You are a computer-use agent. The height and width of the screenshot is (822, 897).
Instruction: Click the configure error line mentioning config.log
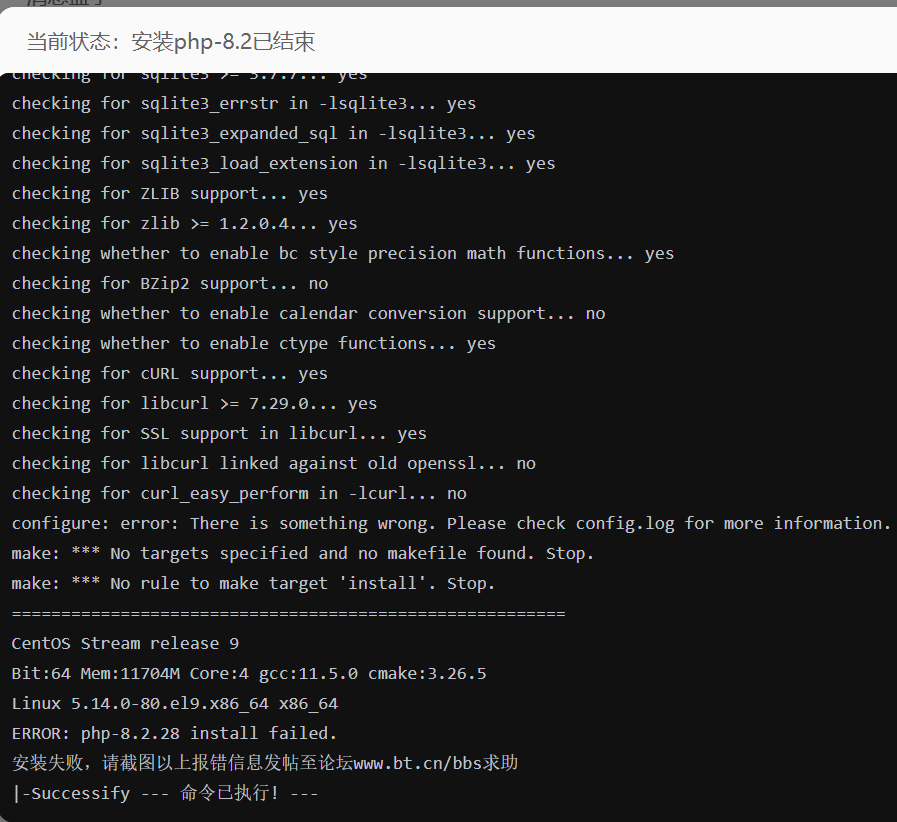coord(450,523)
